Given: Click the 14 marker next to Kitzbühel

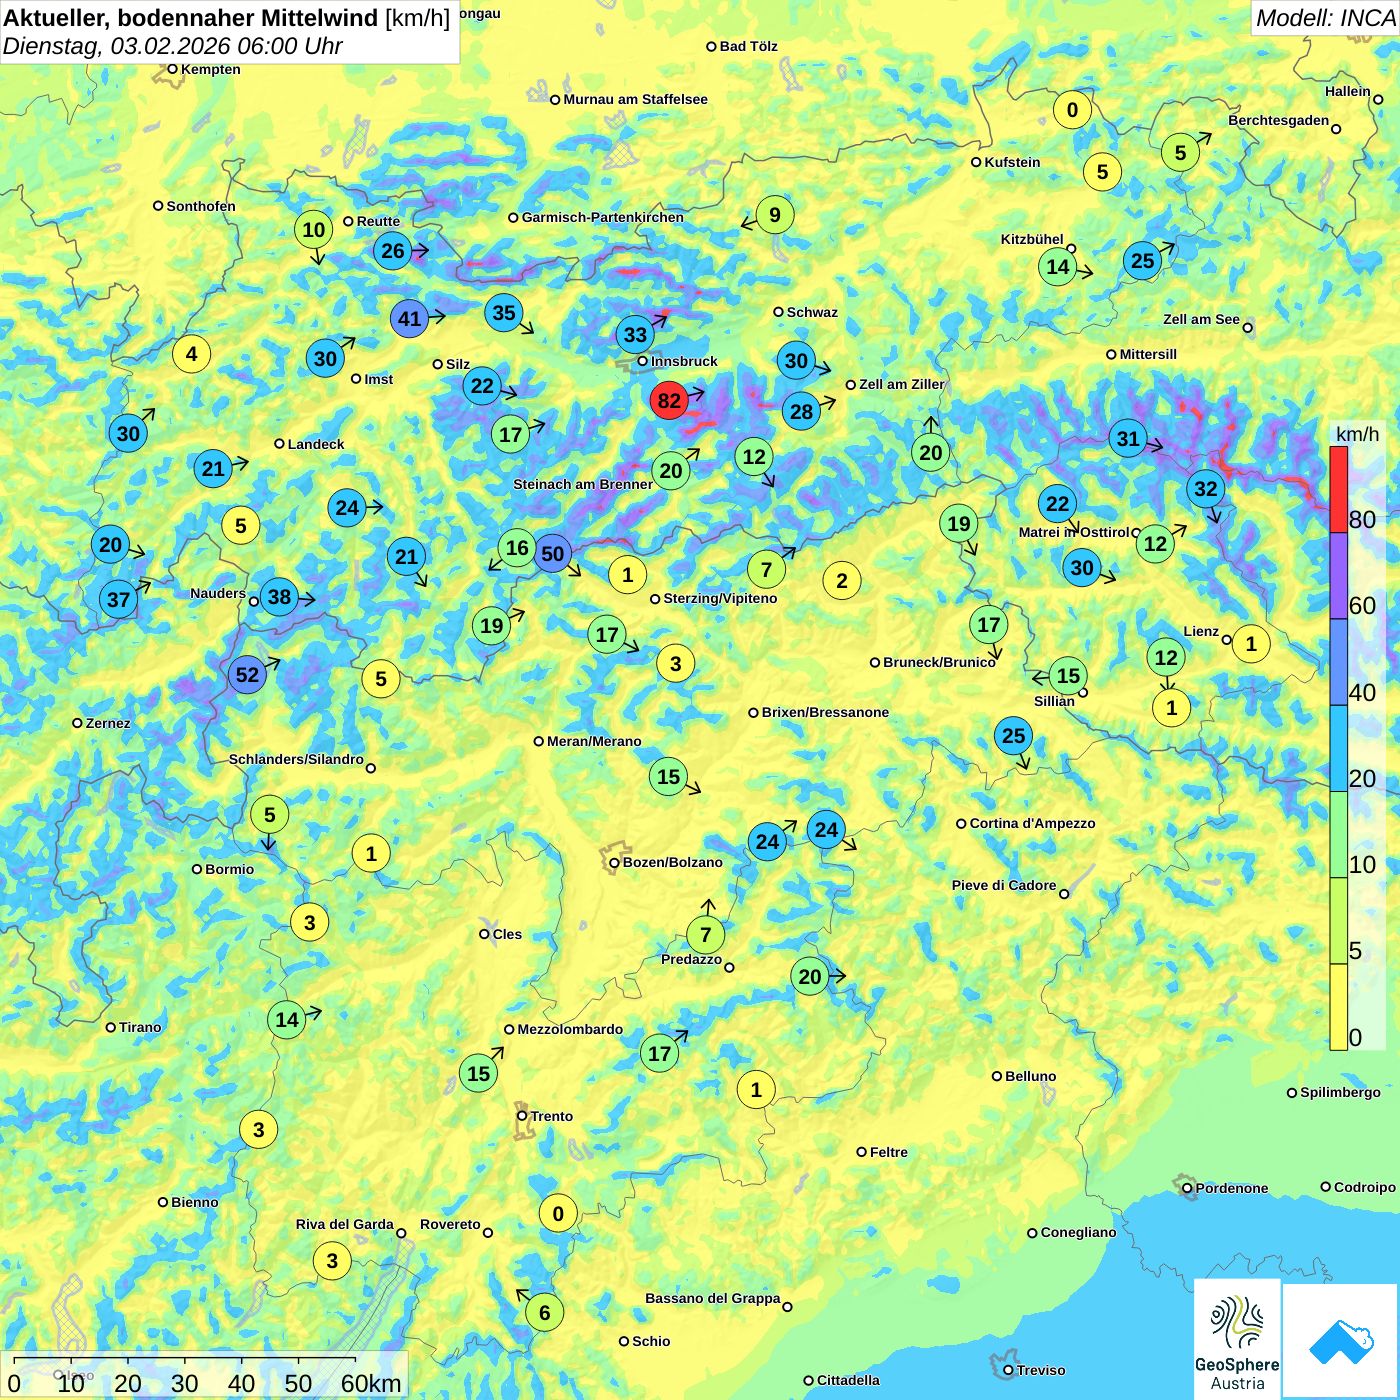Looking at the screenshot, I should [1057, 267].
